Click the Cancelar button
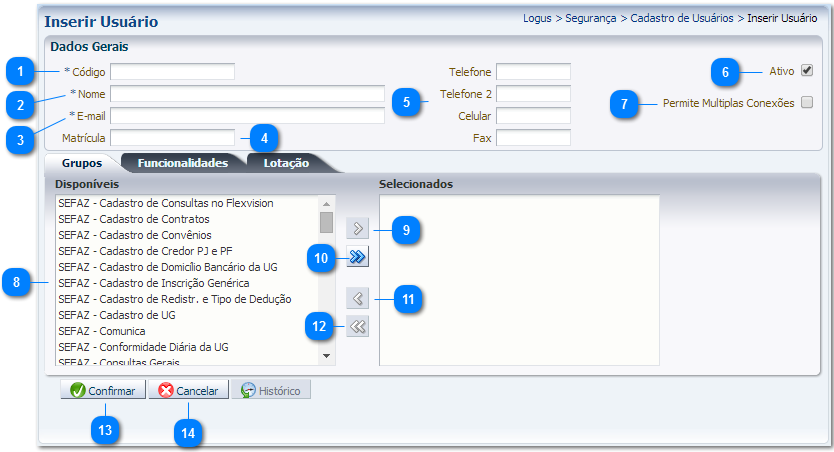This screenshot has height=452, width=834. coord(189,390)
